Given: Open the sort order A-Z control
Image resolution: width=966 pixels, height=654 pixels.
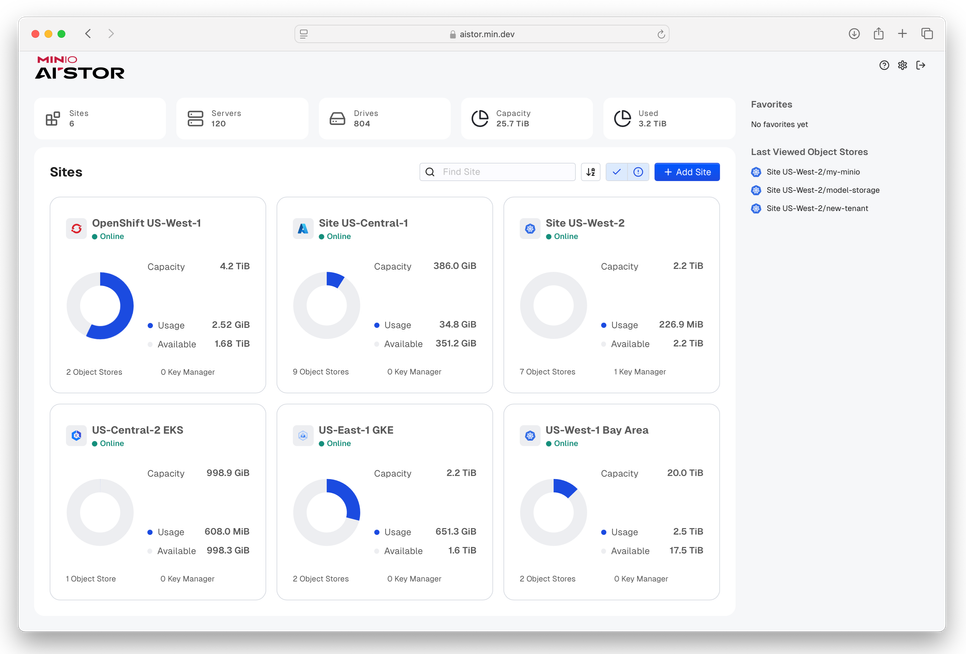Looking at the screenshot, I should coord(591,172).
